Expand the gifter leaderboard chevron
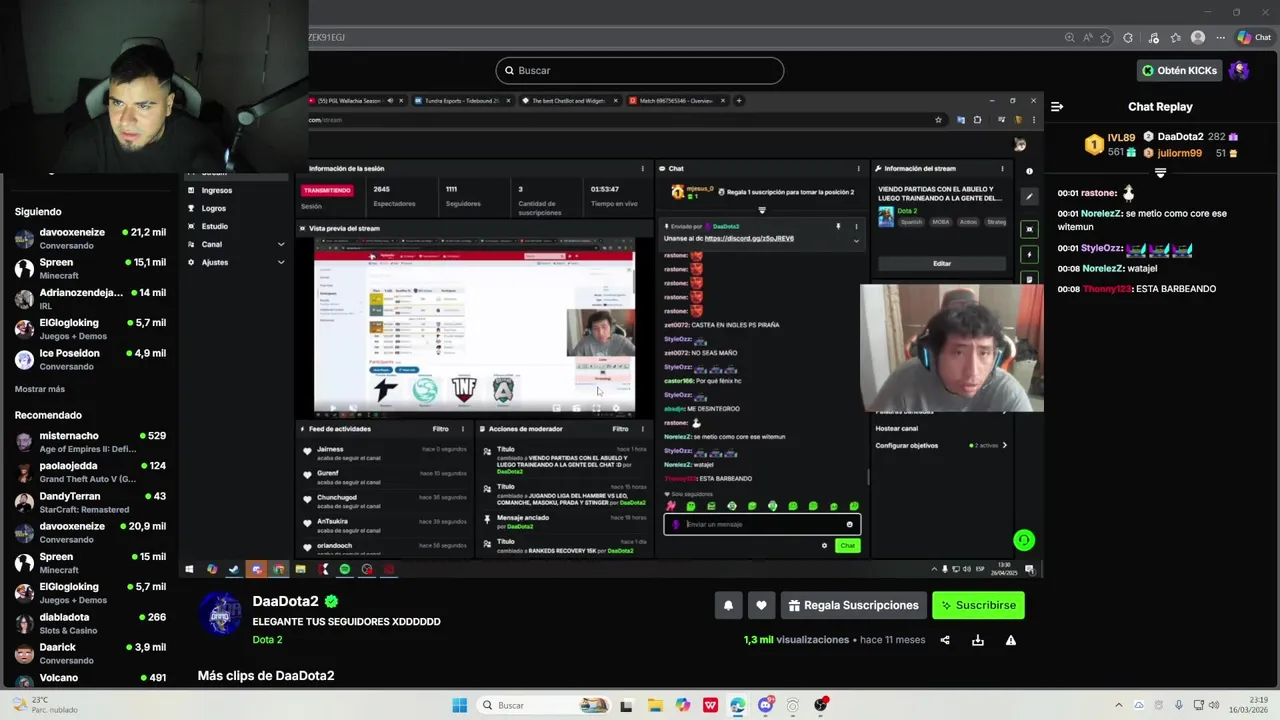Image resolution: width=1280 pixels, height=720 pixels. click(x=1160, y=173)
